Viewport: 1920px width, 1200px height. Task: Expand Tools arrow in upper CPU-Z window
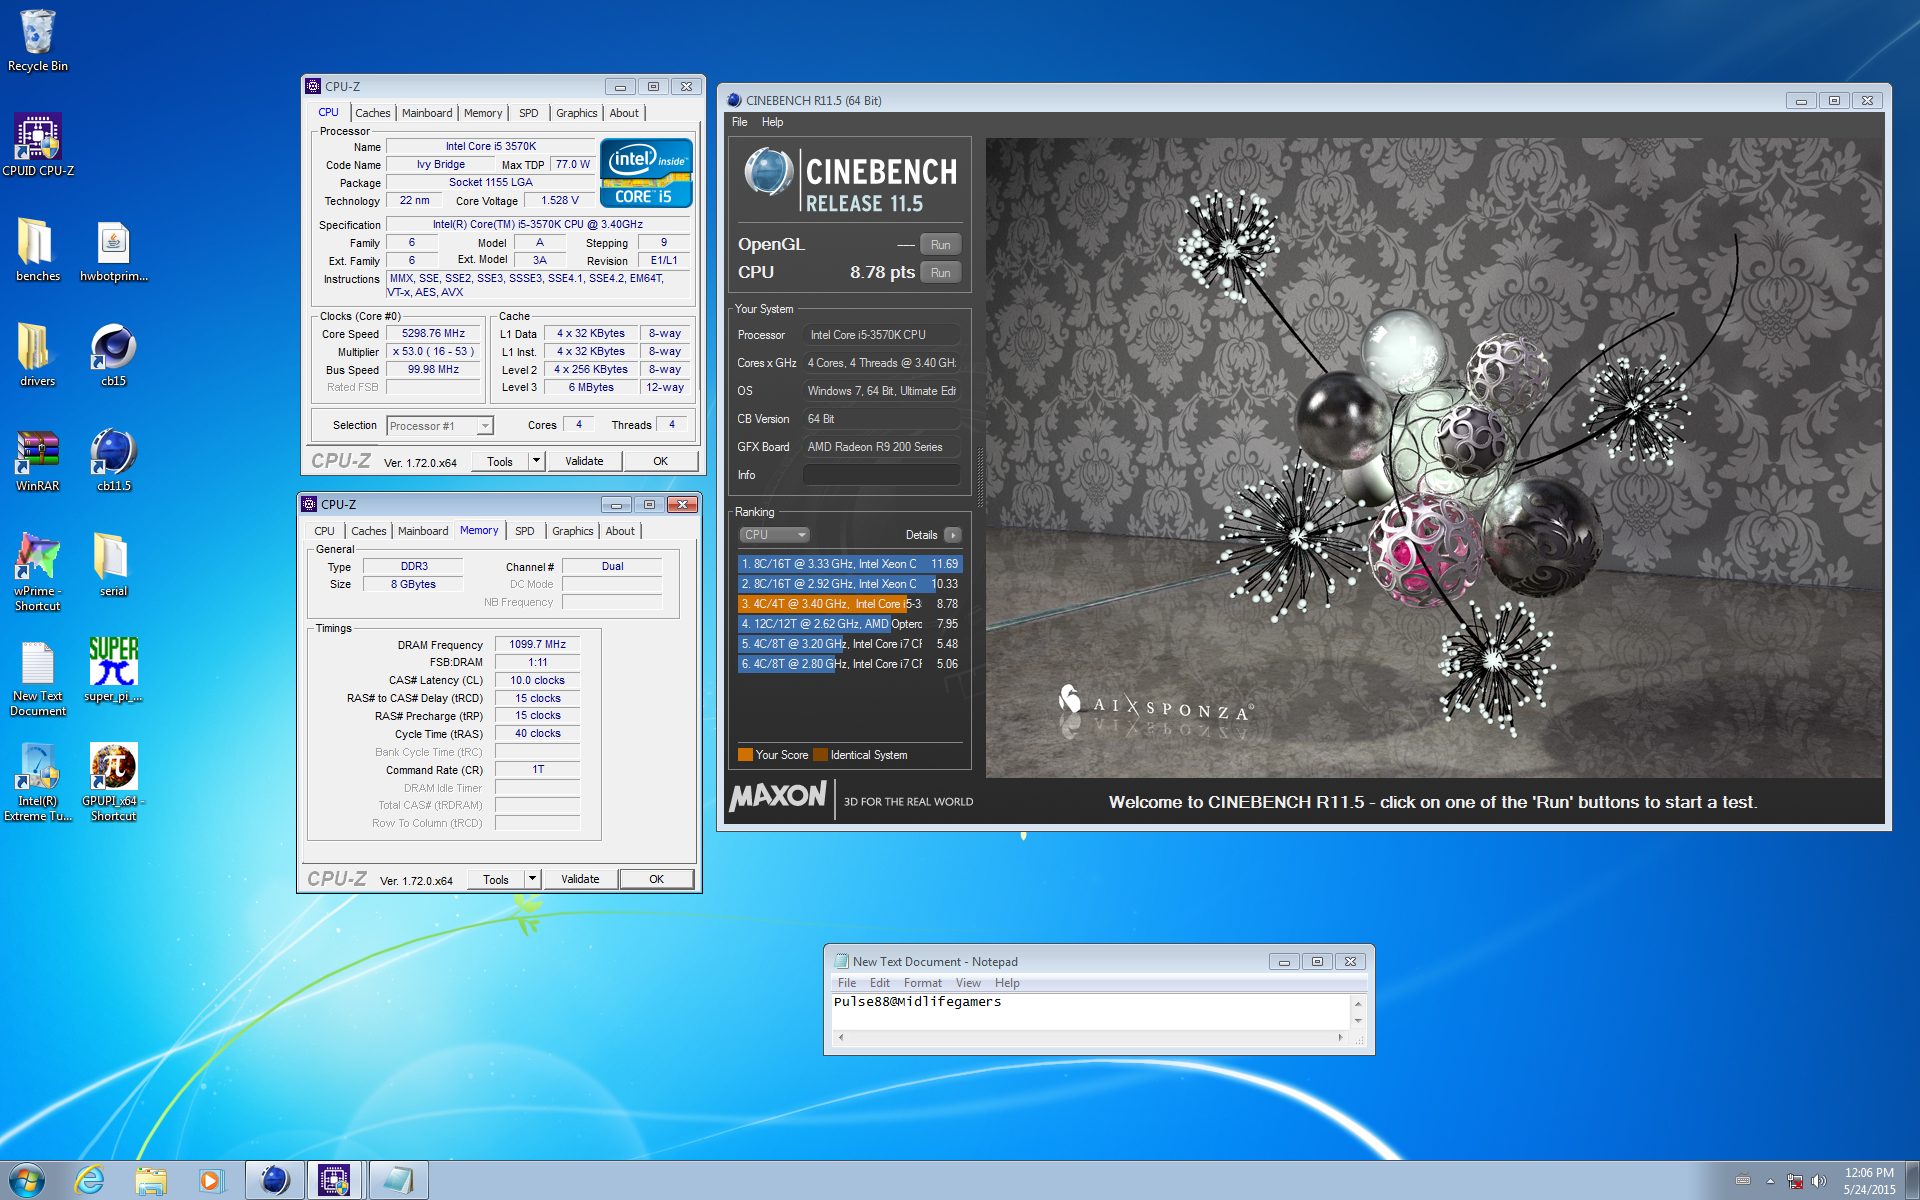pyautogui.click(x=536, y=461)
